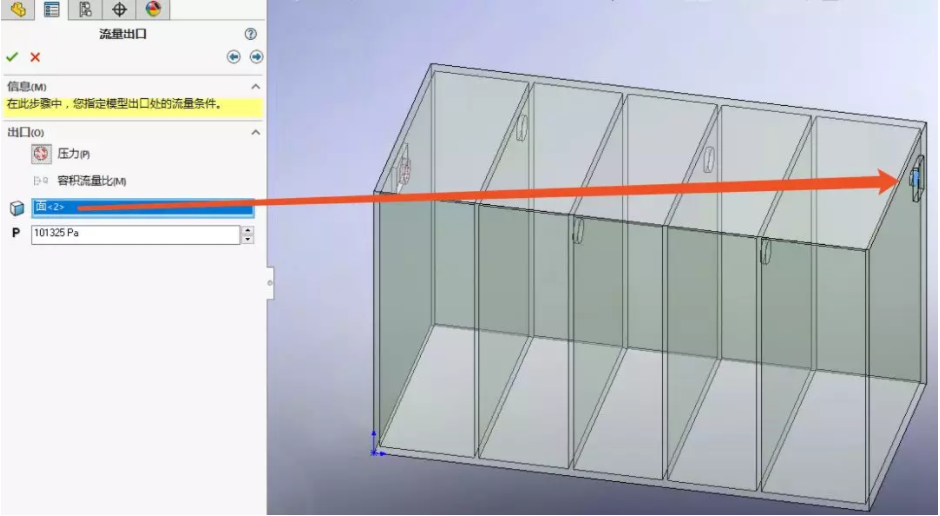Confirm with the green checkmark
940x516 pixels.
click(x=12, y=57)
